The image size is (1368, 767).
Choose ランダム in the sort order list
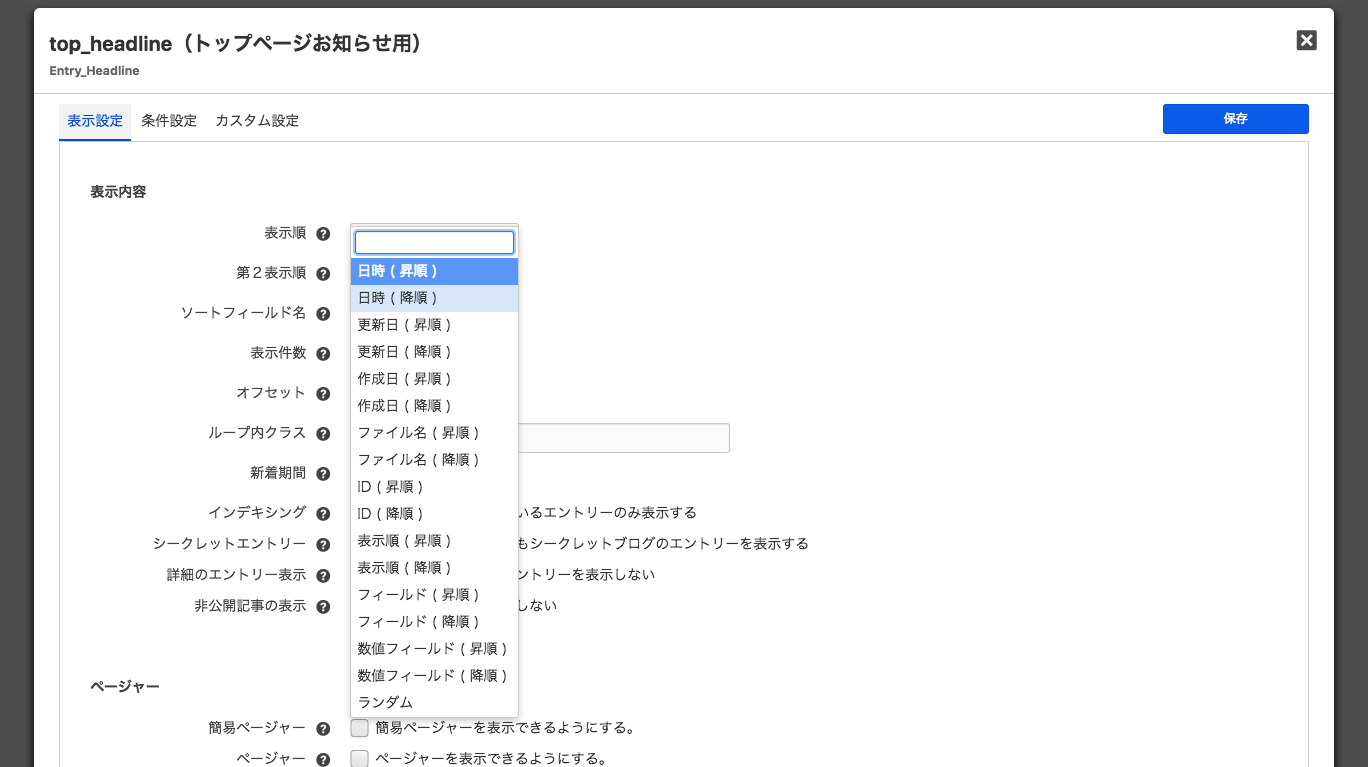pos(434,703)
